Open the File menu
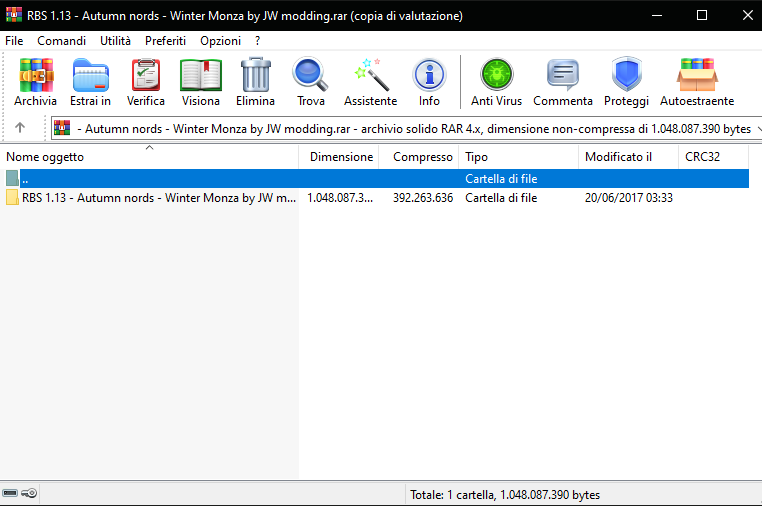 tap(14, 41)
